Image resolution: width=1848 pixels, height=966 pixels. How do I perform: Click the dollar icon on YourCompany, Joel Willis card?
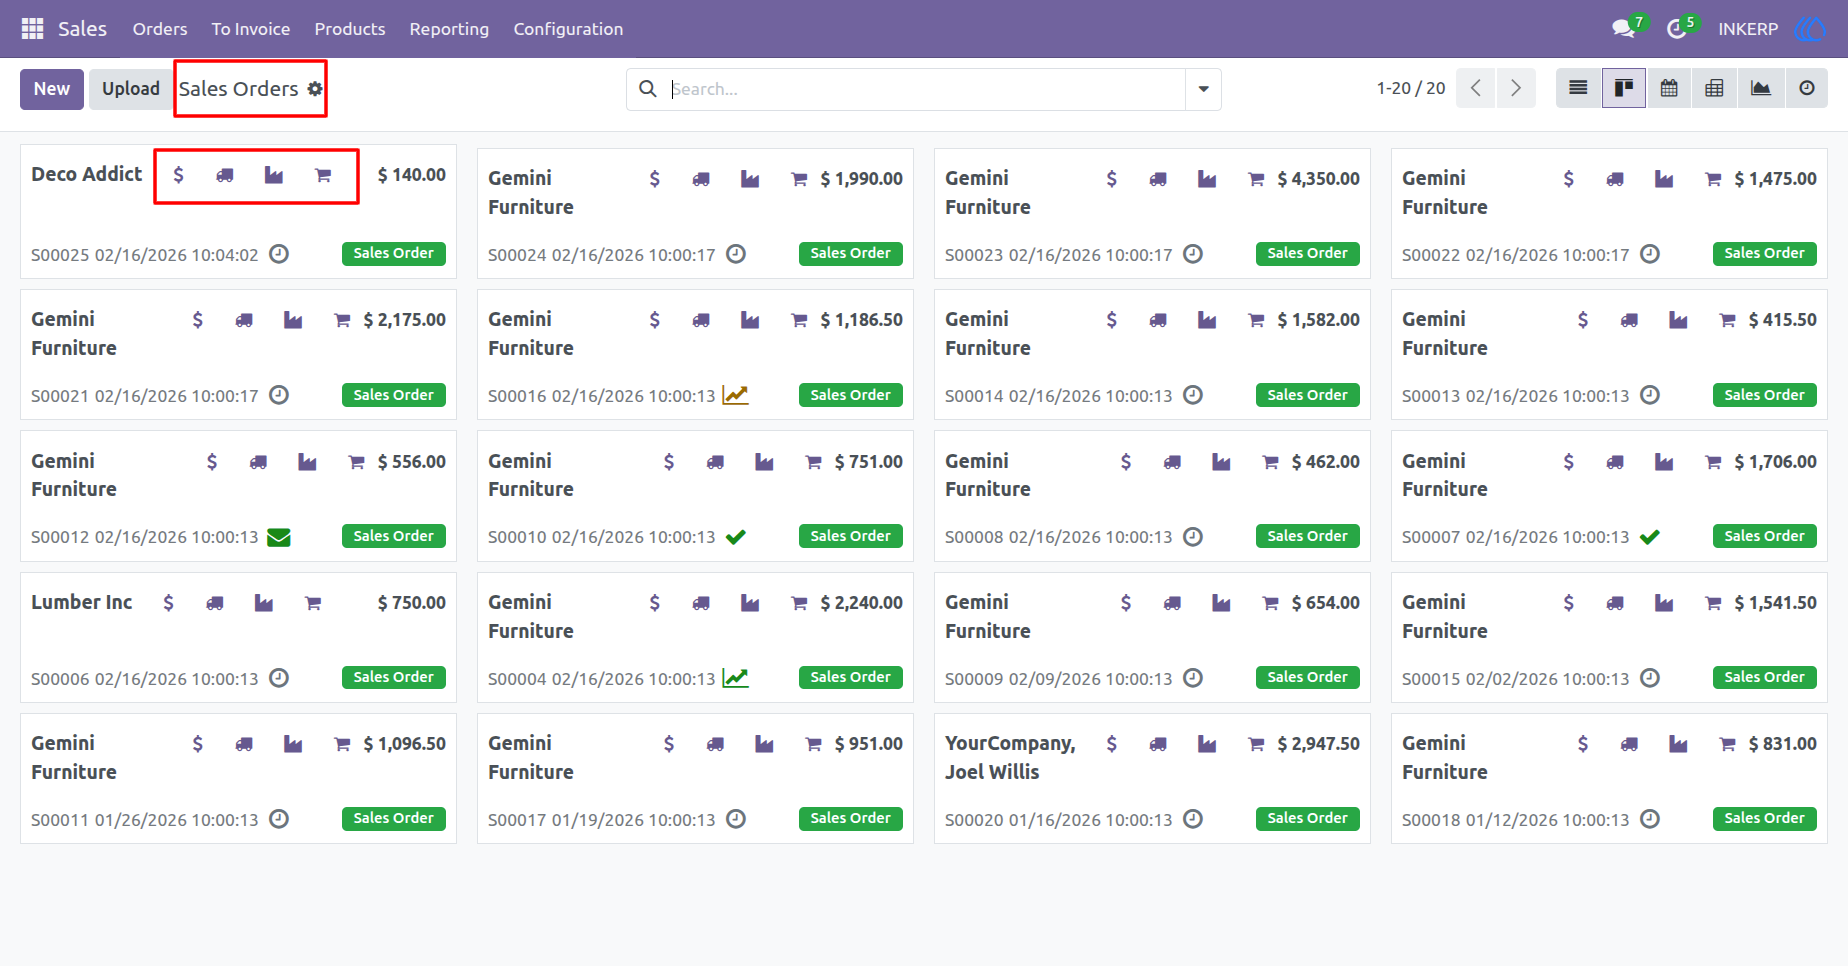[x=1112, y=744]
